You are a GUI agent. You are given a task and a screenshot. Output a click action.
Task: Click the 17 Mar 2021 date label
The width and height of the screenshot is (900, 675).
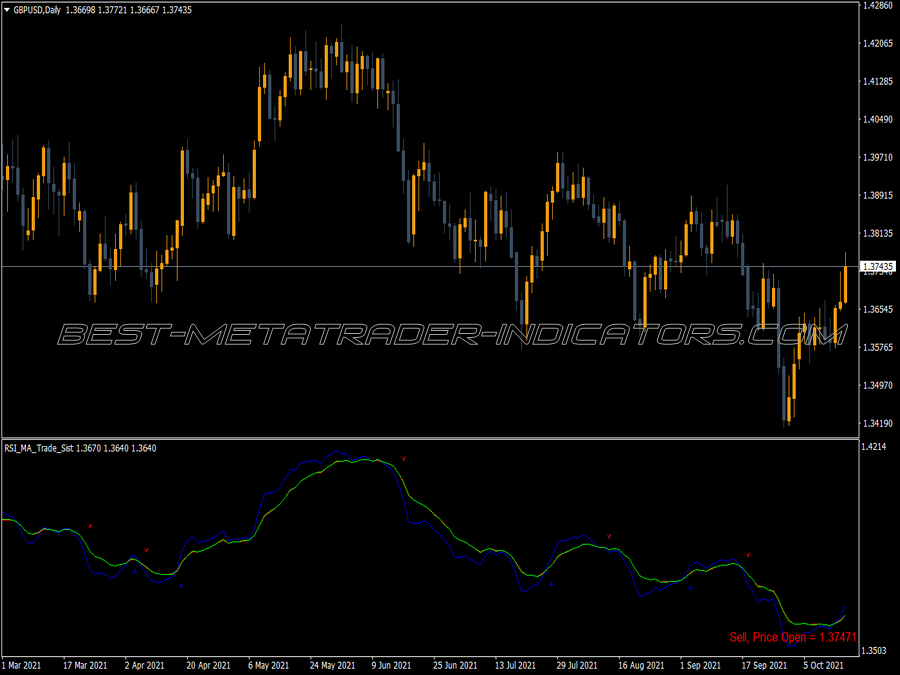click(85, 666)
